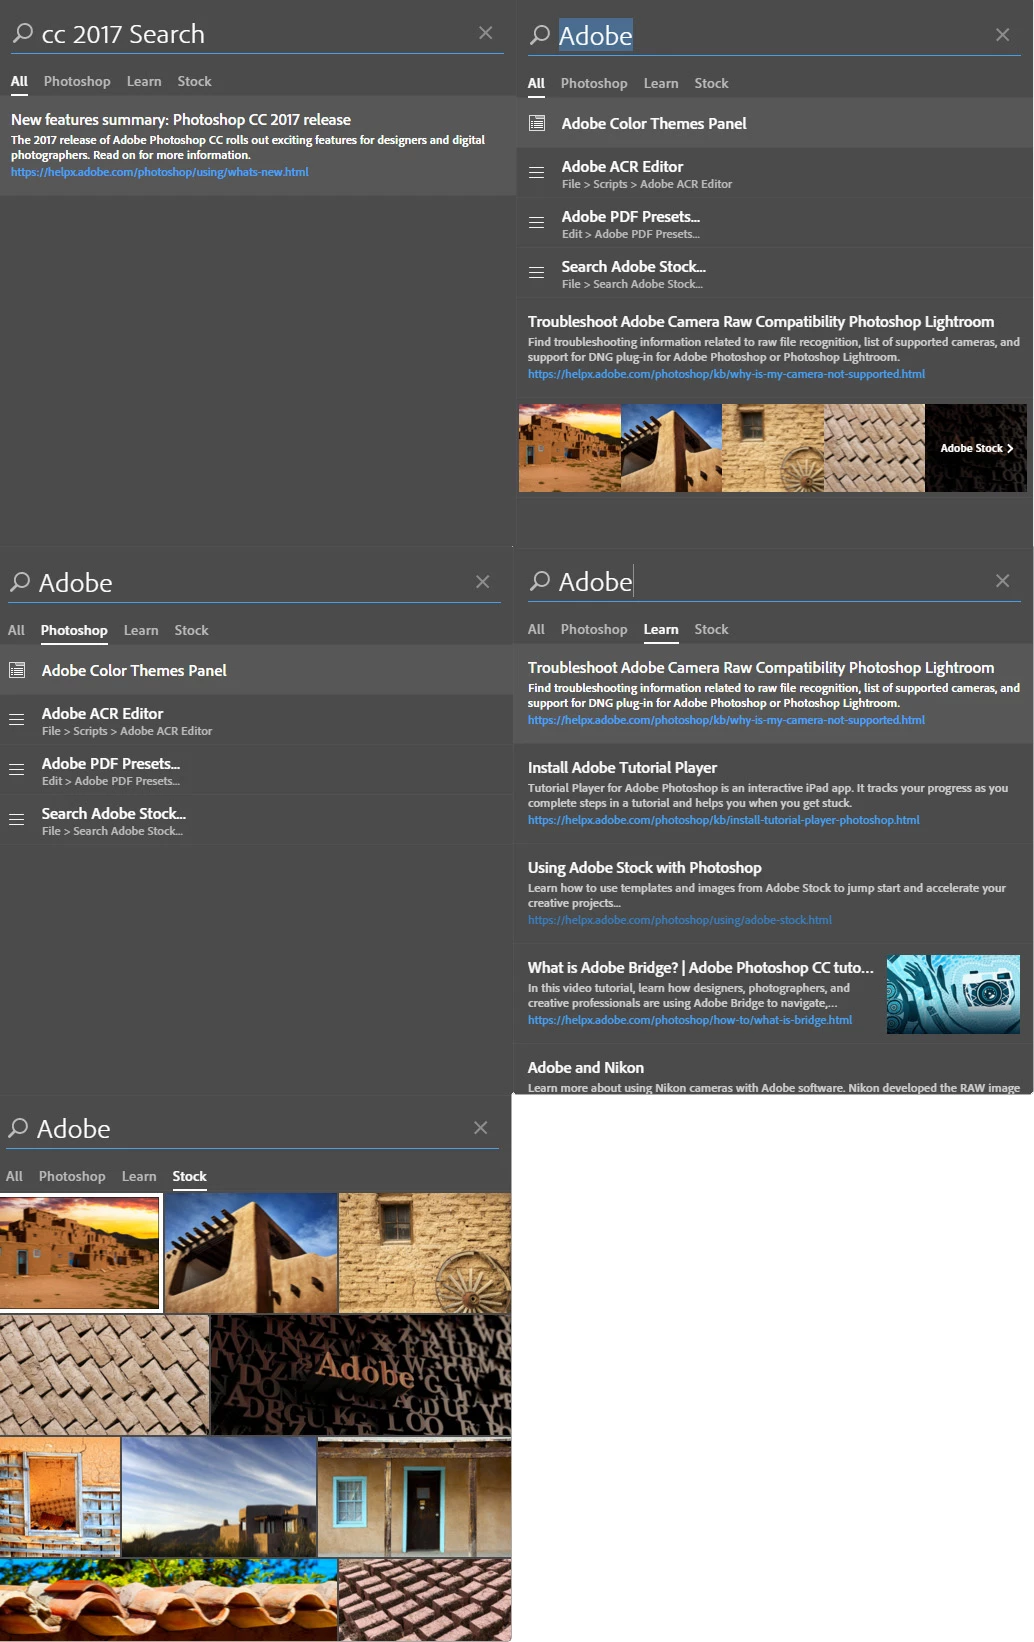Click 'Edit > Adobe PDF Presets...' path under the Photoshop tab

[111, 781]
